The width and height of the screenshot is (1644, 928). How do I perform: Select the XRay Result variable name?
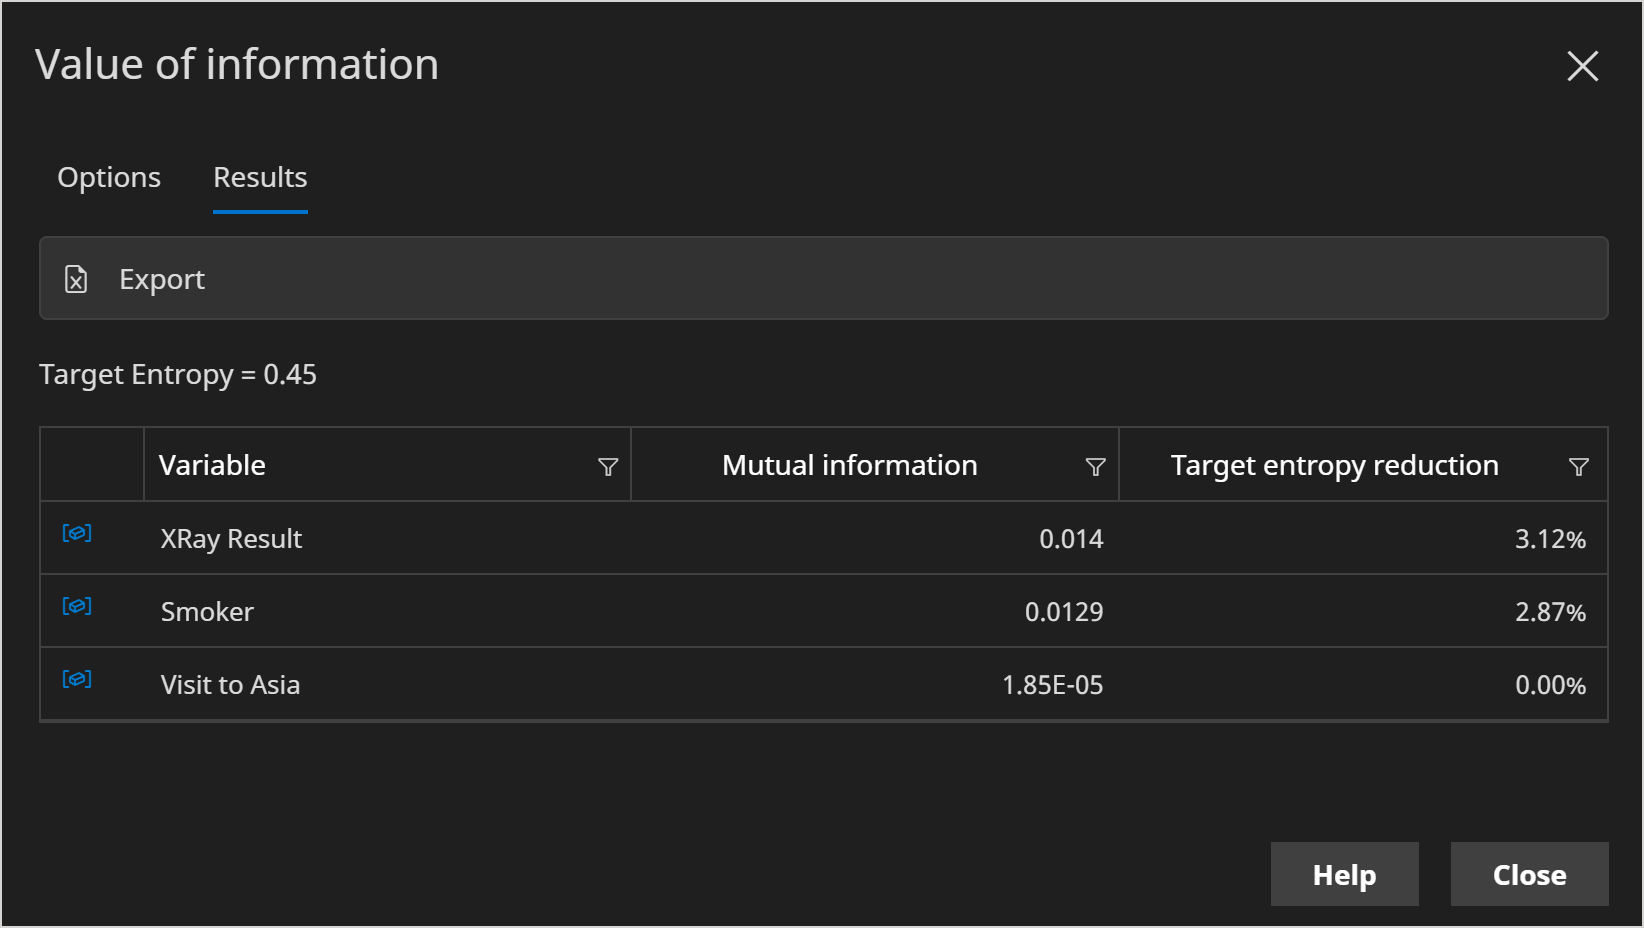click(x=231, y=539)
